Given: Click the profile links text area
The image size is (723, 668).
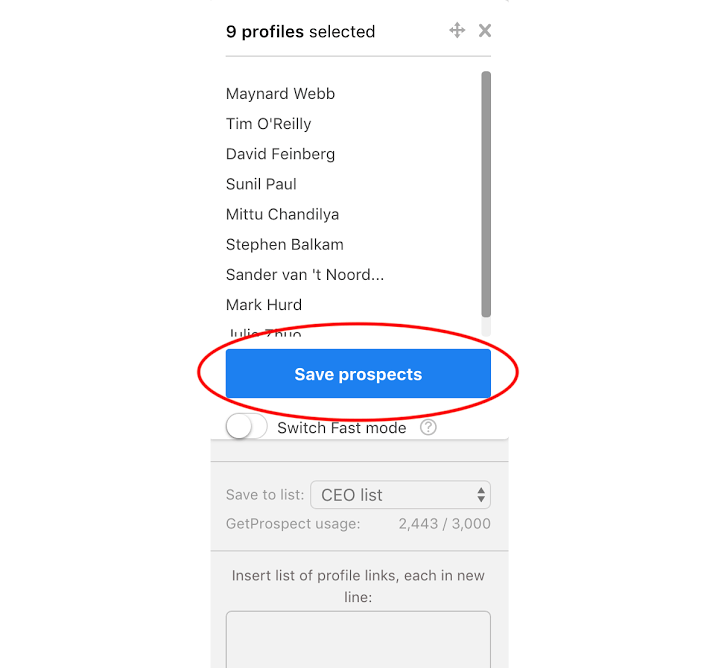Looking at the screenshot, I should pyautogui.click(x=358, y=640).
